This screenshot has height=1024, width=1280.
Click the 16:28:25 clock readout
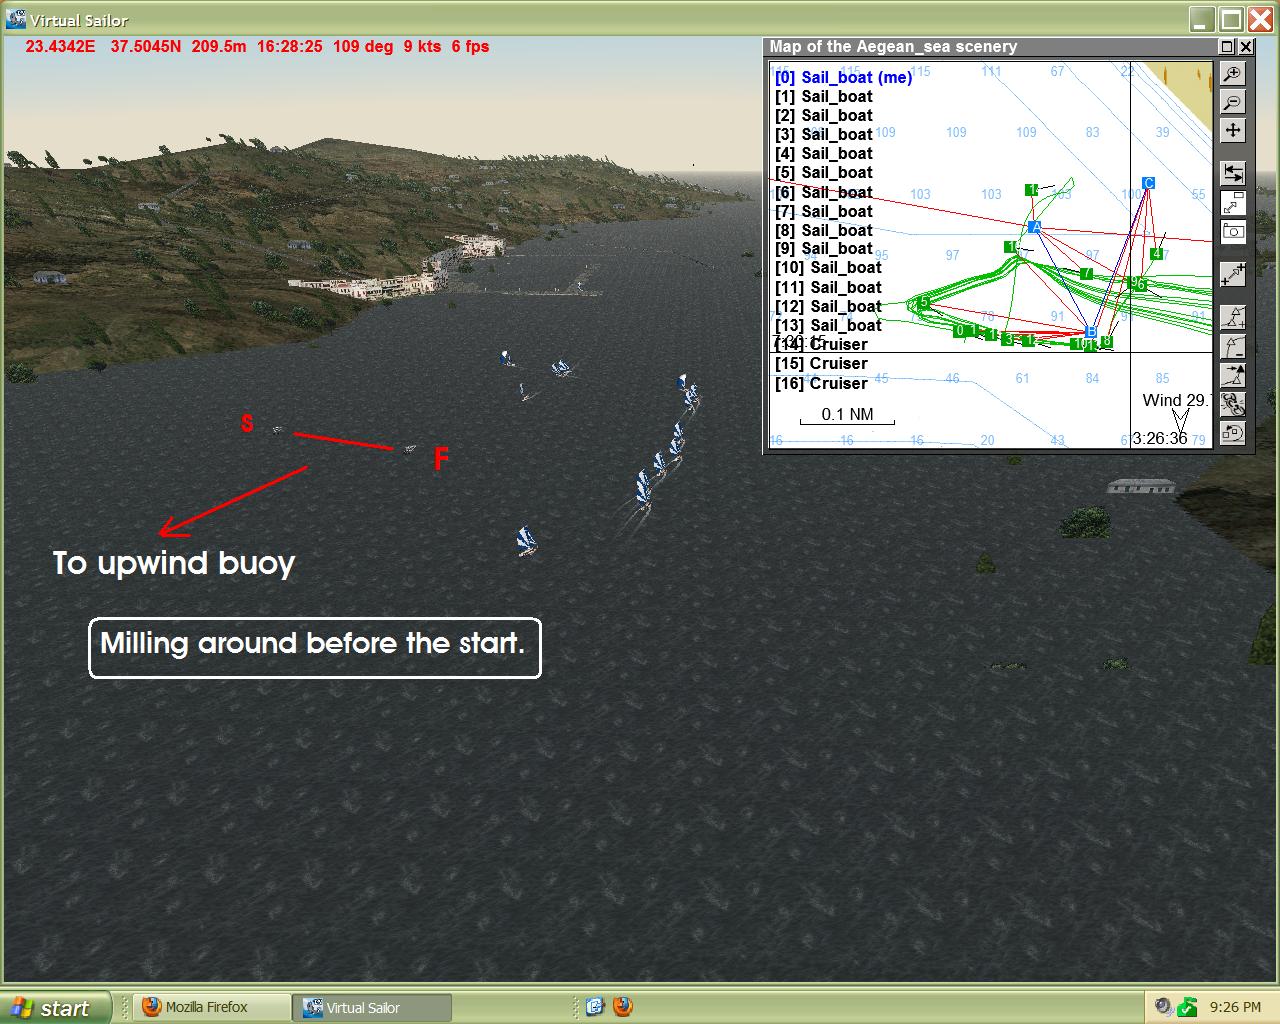(289, 46)
